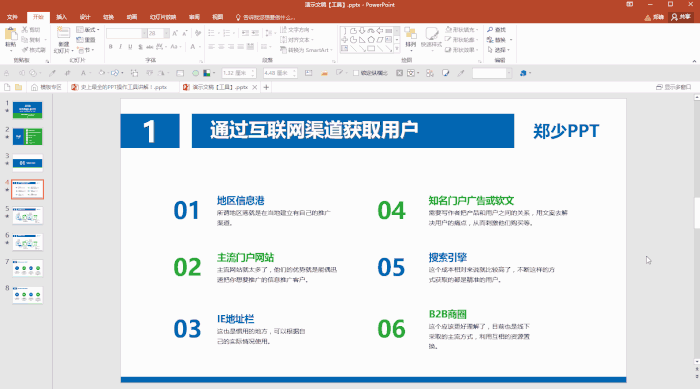Image resolution: width=700 pixels, height=389 pixels.
Task: Click the Tell Me search box
Action: pyautogui.click(x=266, y=17)
